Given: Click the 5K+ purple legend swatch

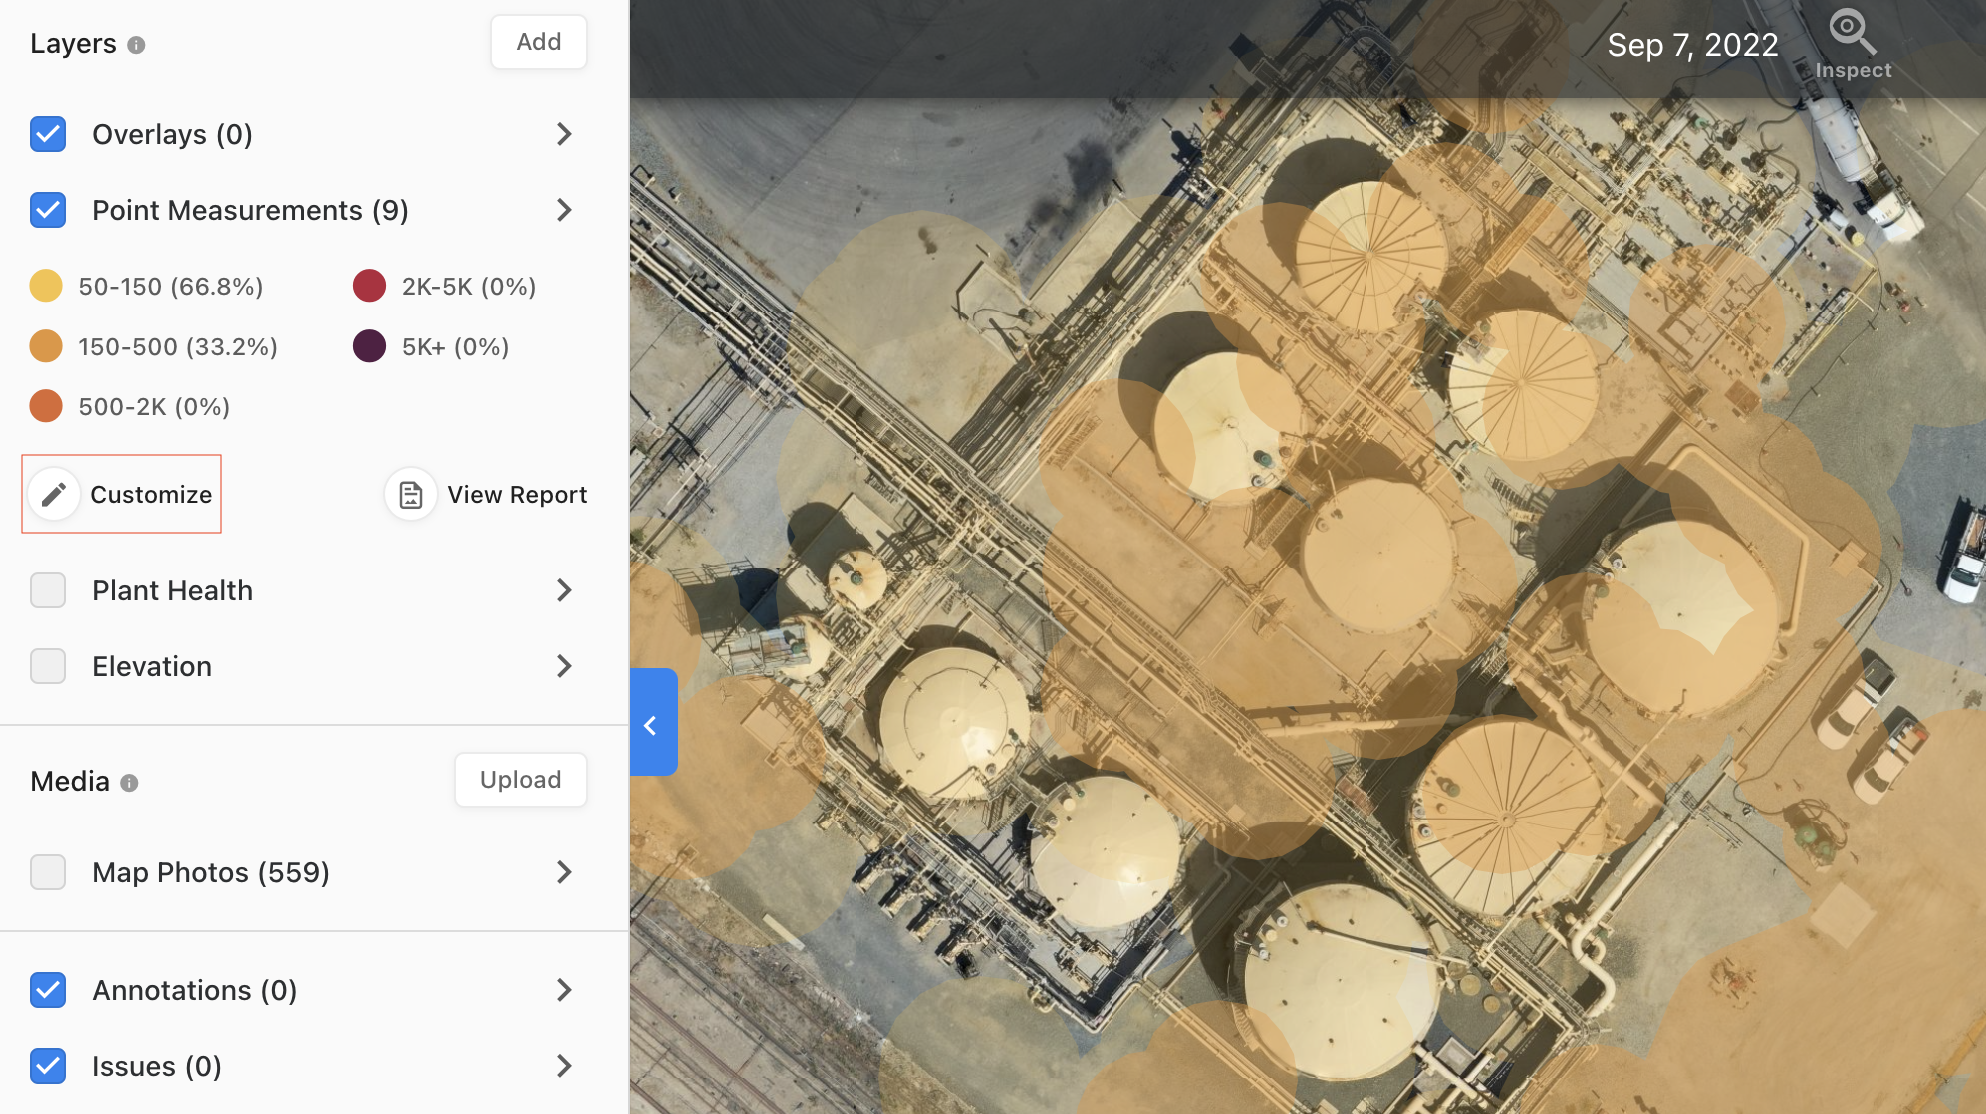Looking at the screenshot, I should tap(370, 346).
